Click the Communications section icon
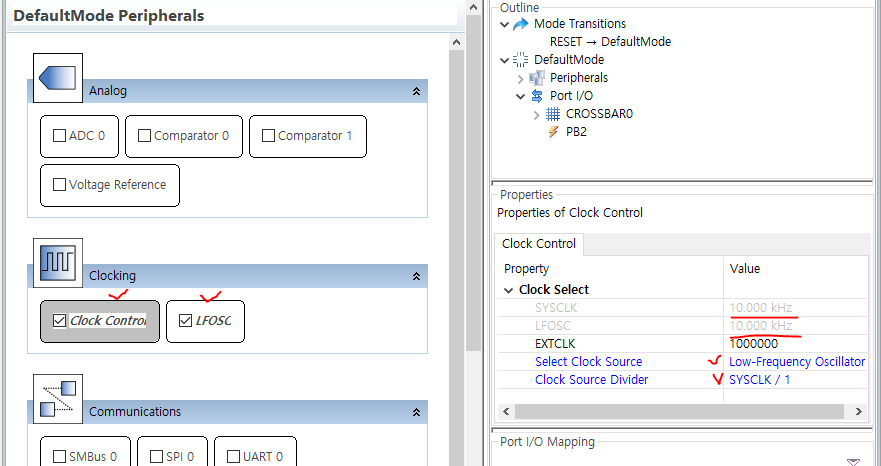Screen dimensions: 881x466 pos(58,399)
